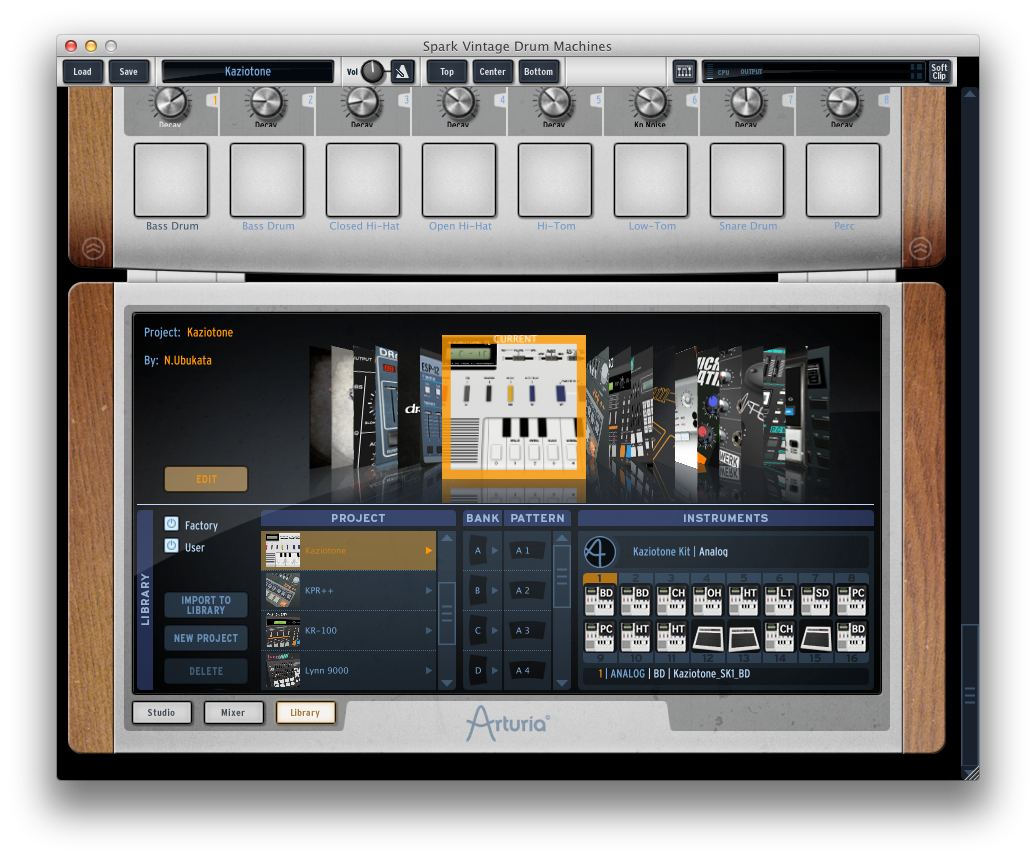The height and width of the screenshot is (859, 1036).
Task: Click the project list scroll up arrow
Action: tap(447, 539)
